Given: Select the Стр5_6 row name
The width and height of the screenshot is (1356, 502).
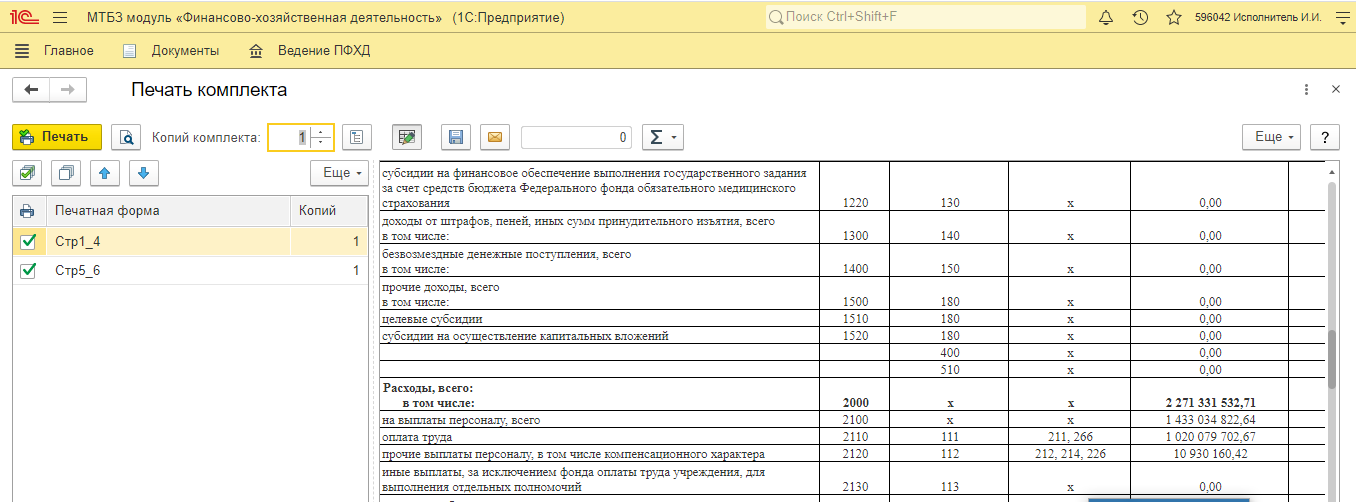Looking at the screenshot, I should coord(77,271).
